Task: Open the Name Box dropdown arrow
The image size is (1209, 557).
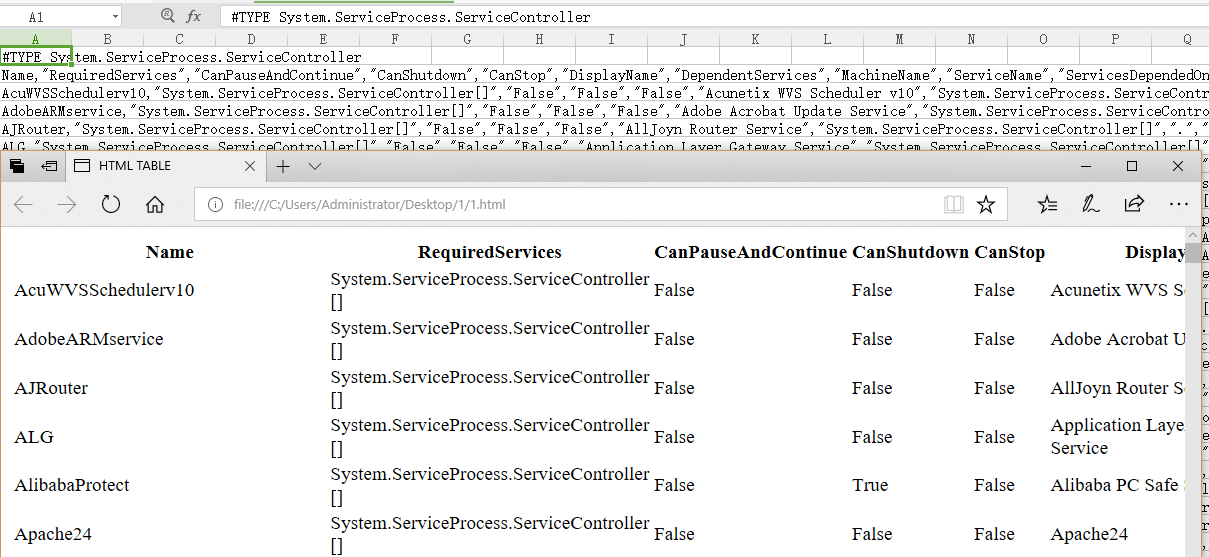Action: tap(114, 17)
